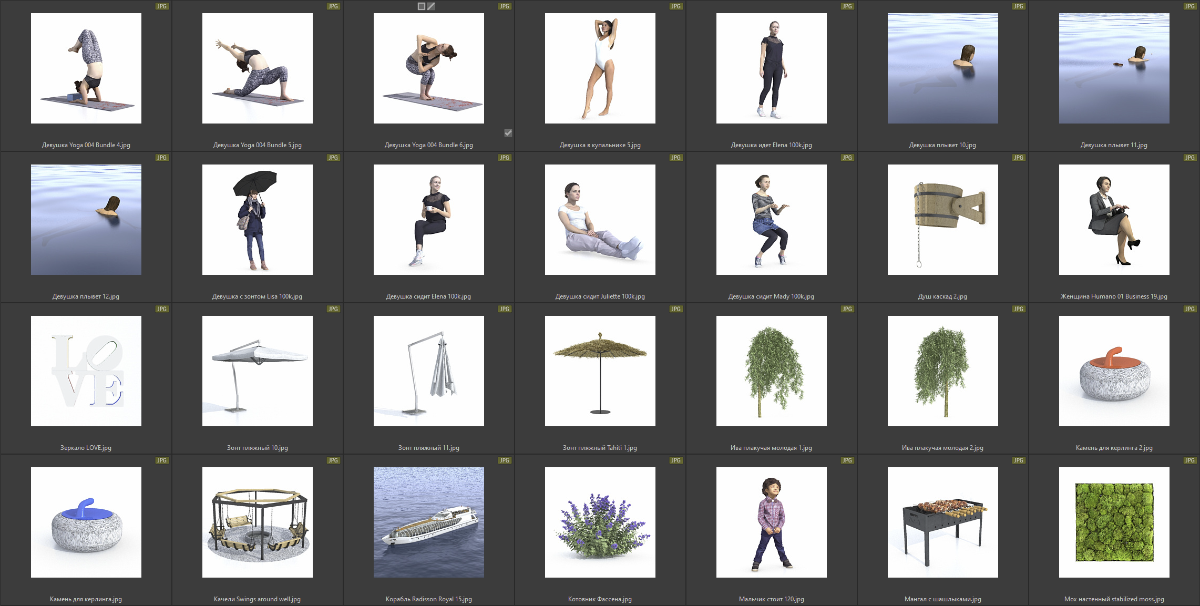
Task: Click the JPG badge on the Мангал с шашлыками item
Action: coord(1018,461)
